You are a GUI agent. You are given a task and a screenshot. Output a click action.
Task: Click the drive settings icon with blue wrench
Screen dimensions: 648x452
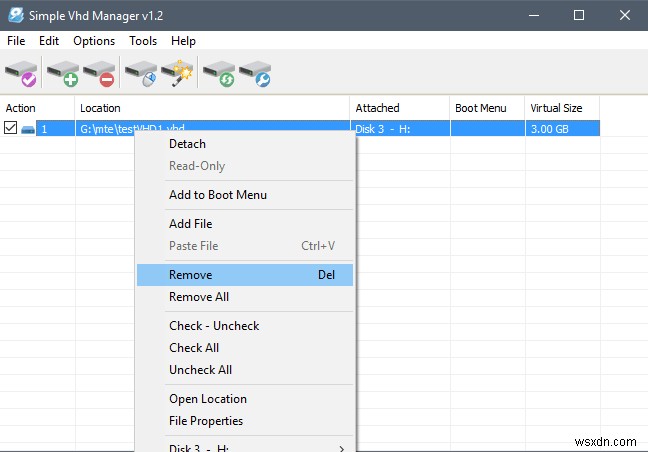[255, 73]
